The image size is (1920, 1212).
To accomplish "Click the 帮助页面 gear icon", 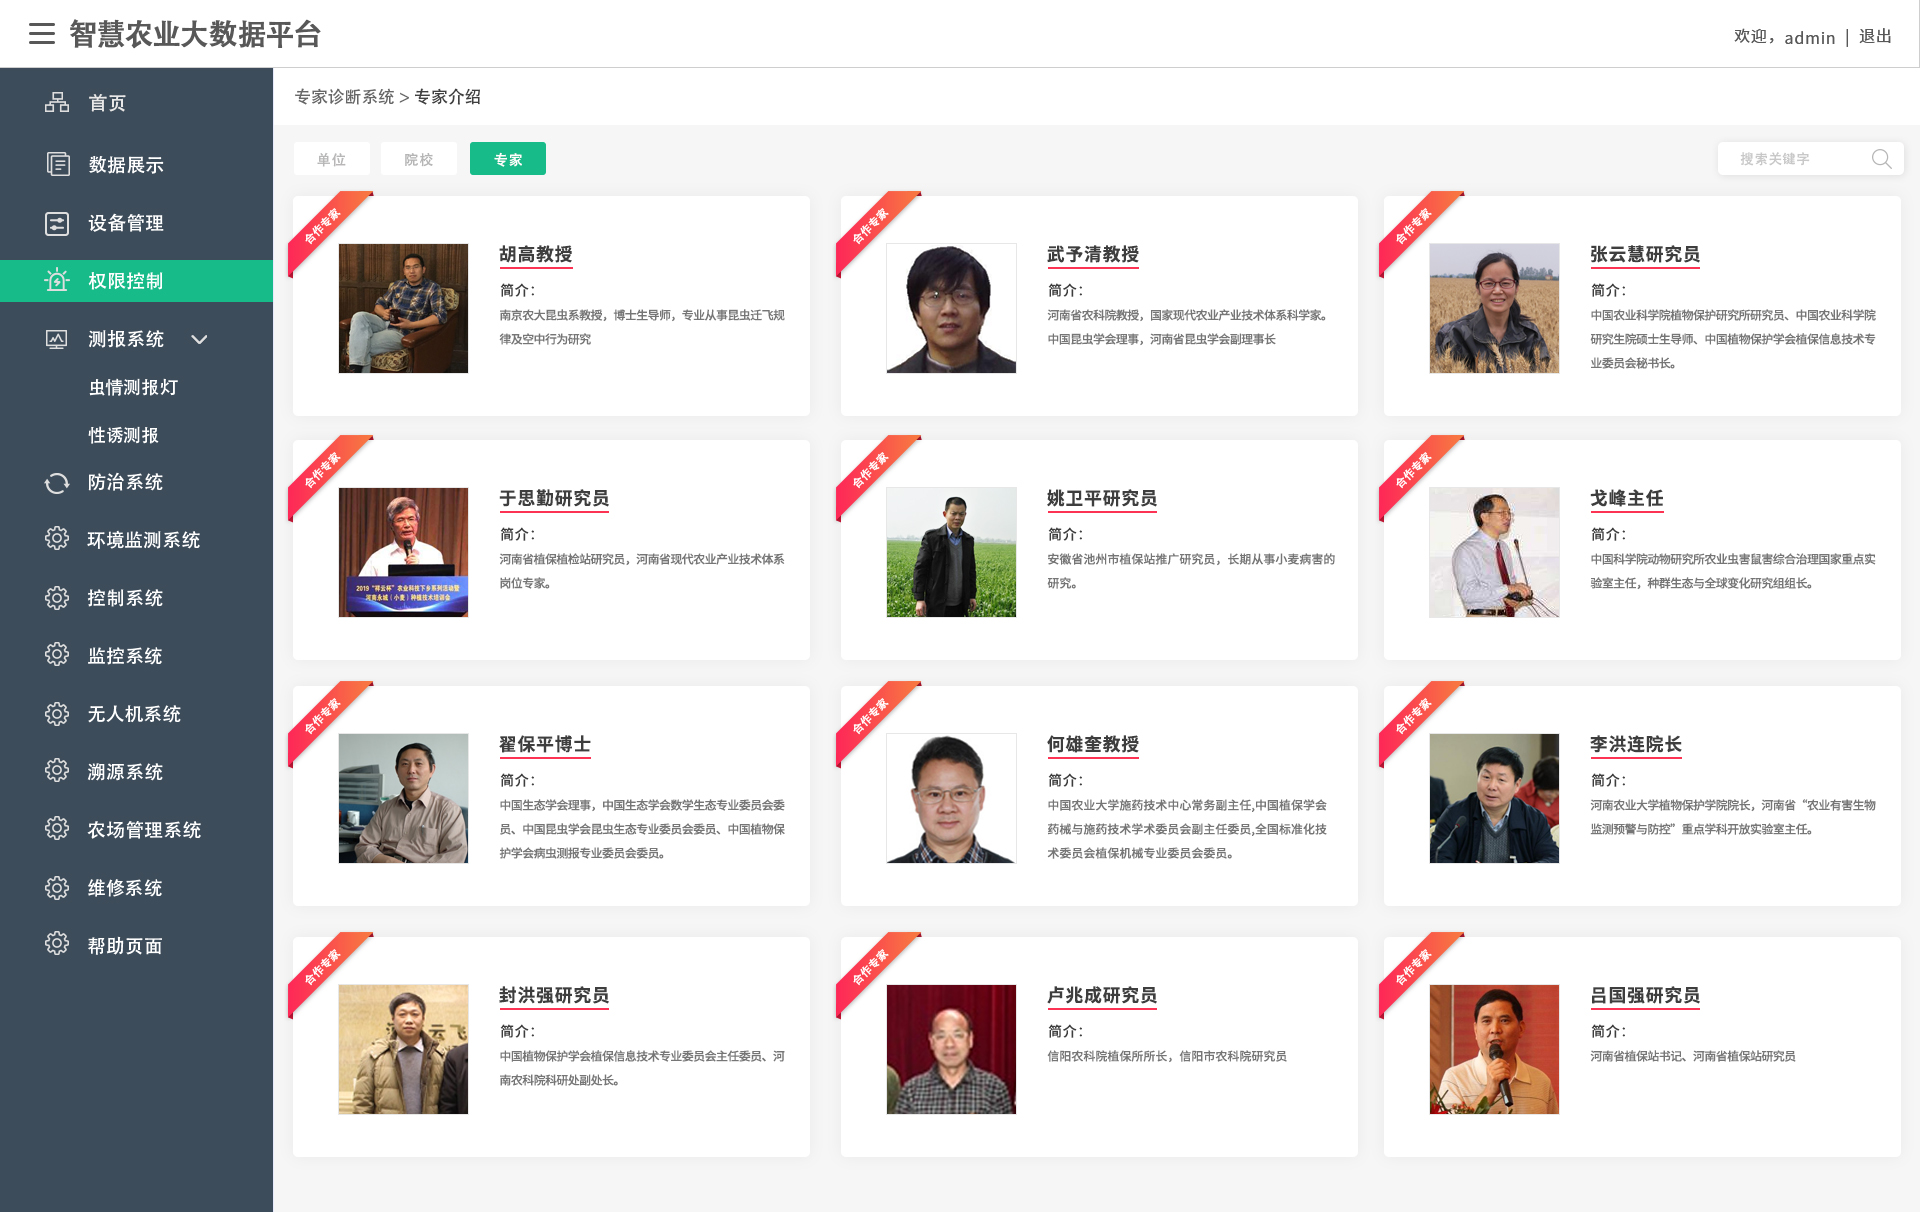I will coord(57,944).
